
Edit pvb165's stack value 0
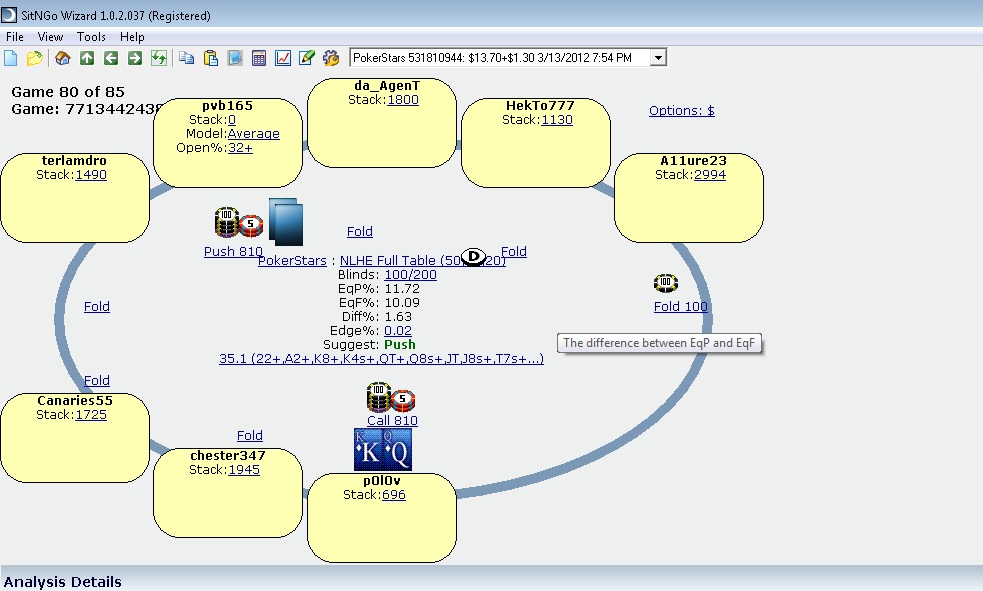[232, 120]
